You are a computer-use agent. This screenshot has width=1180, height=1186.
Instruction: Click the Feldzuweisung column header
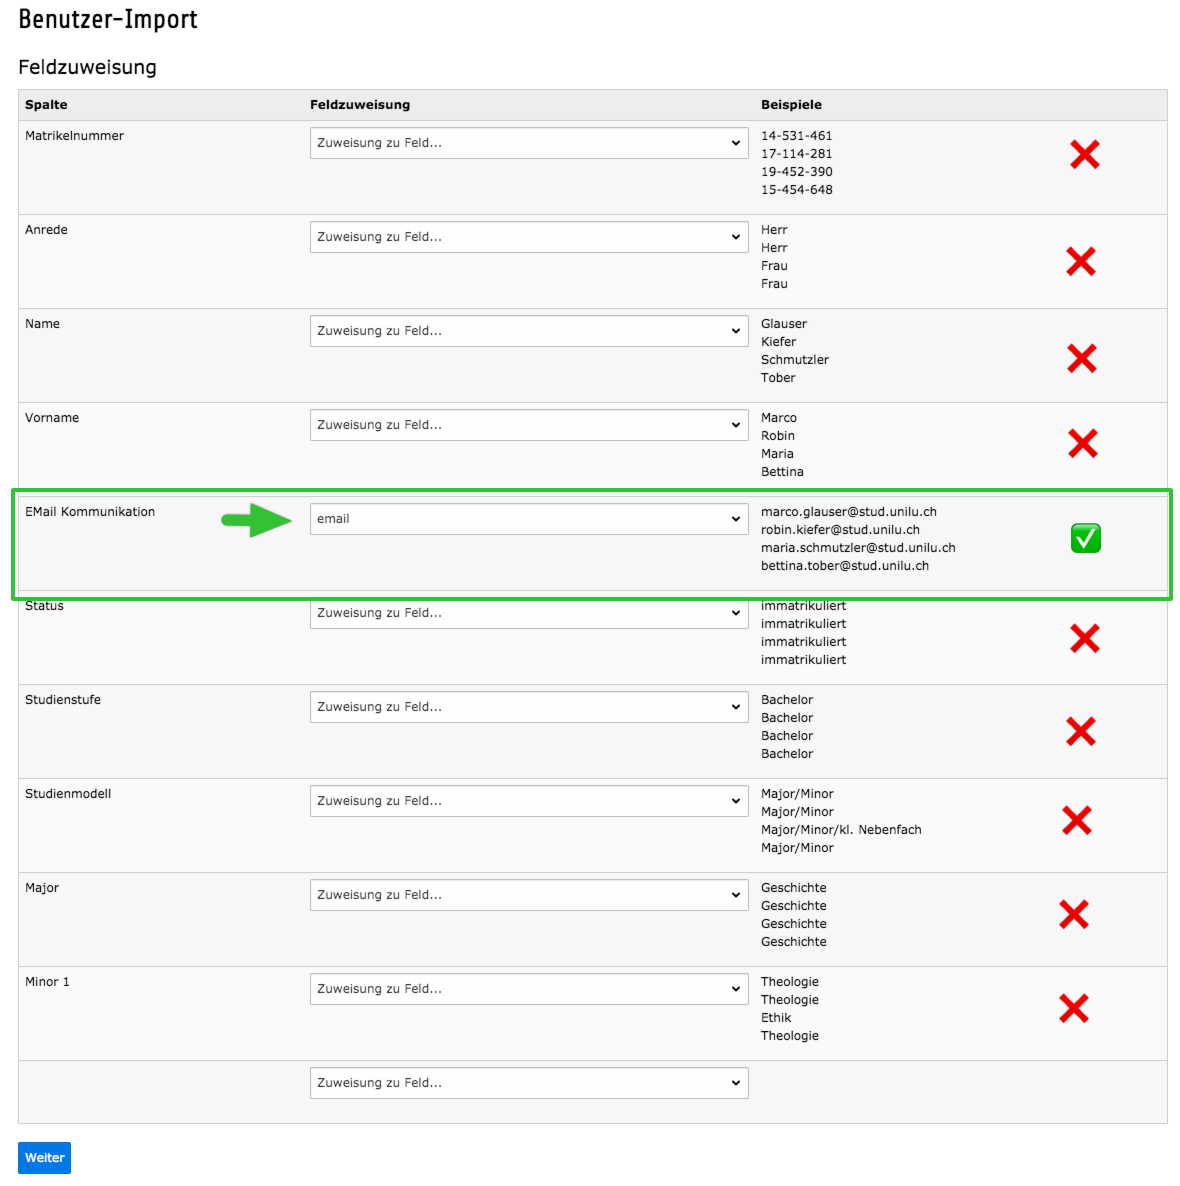(360, 104)
